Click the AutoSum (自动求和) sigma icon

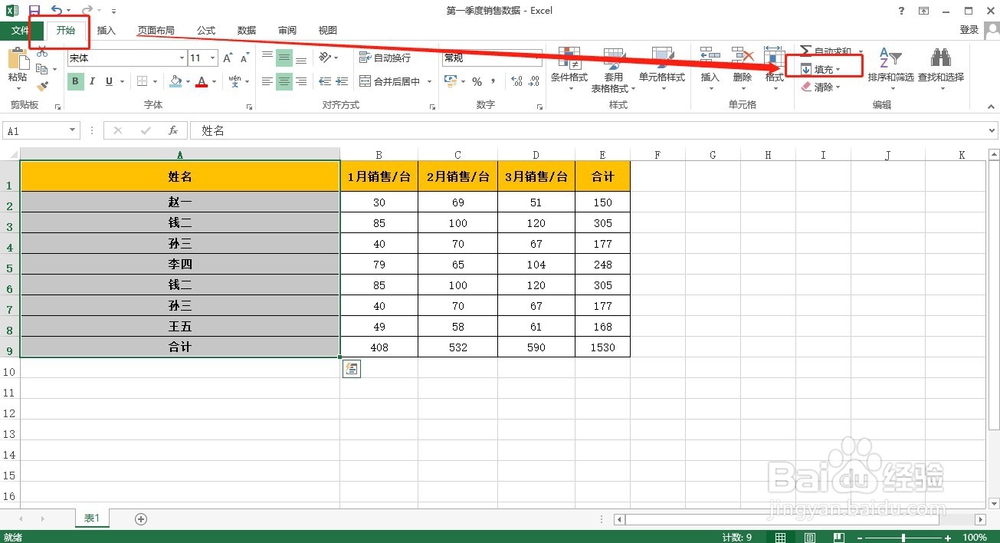[x=806, y=50]
